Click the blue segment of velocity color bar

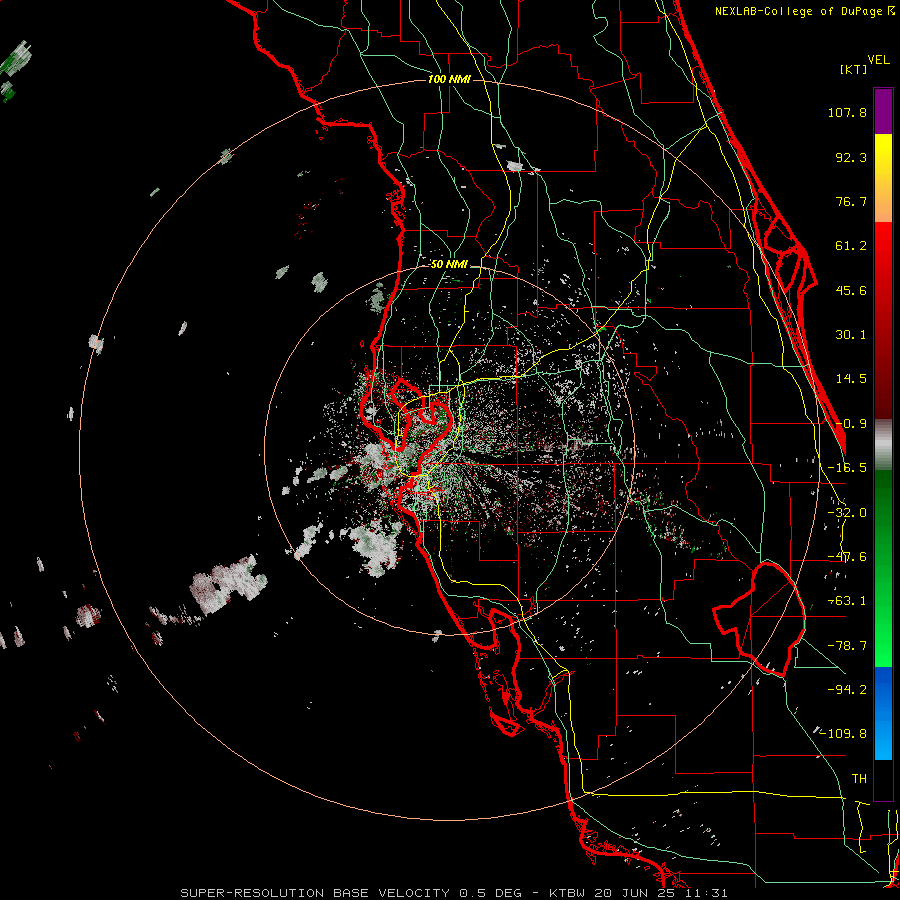883,713
